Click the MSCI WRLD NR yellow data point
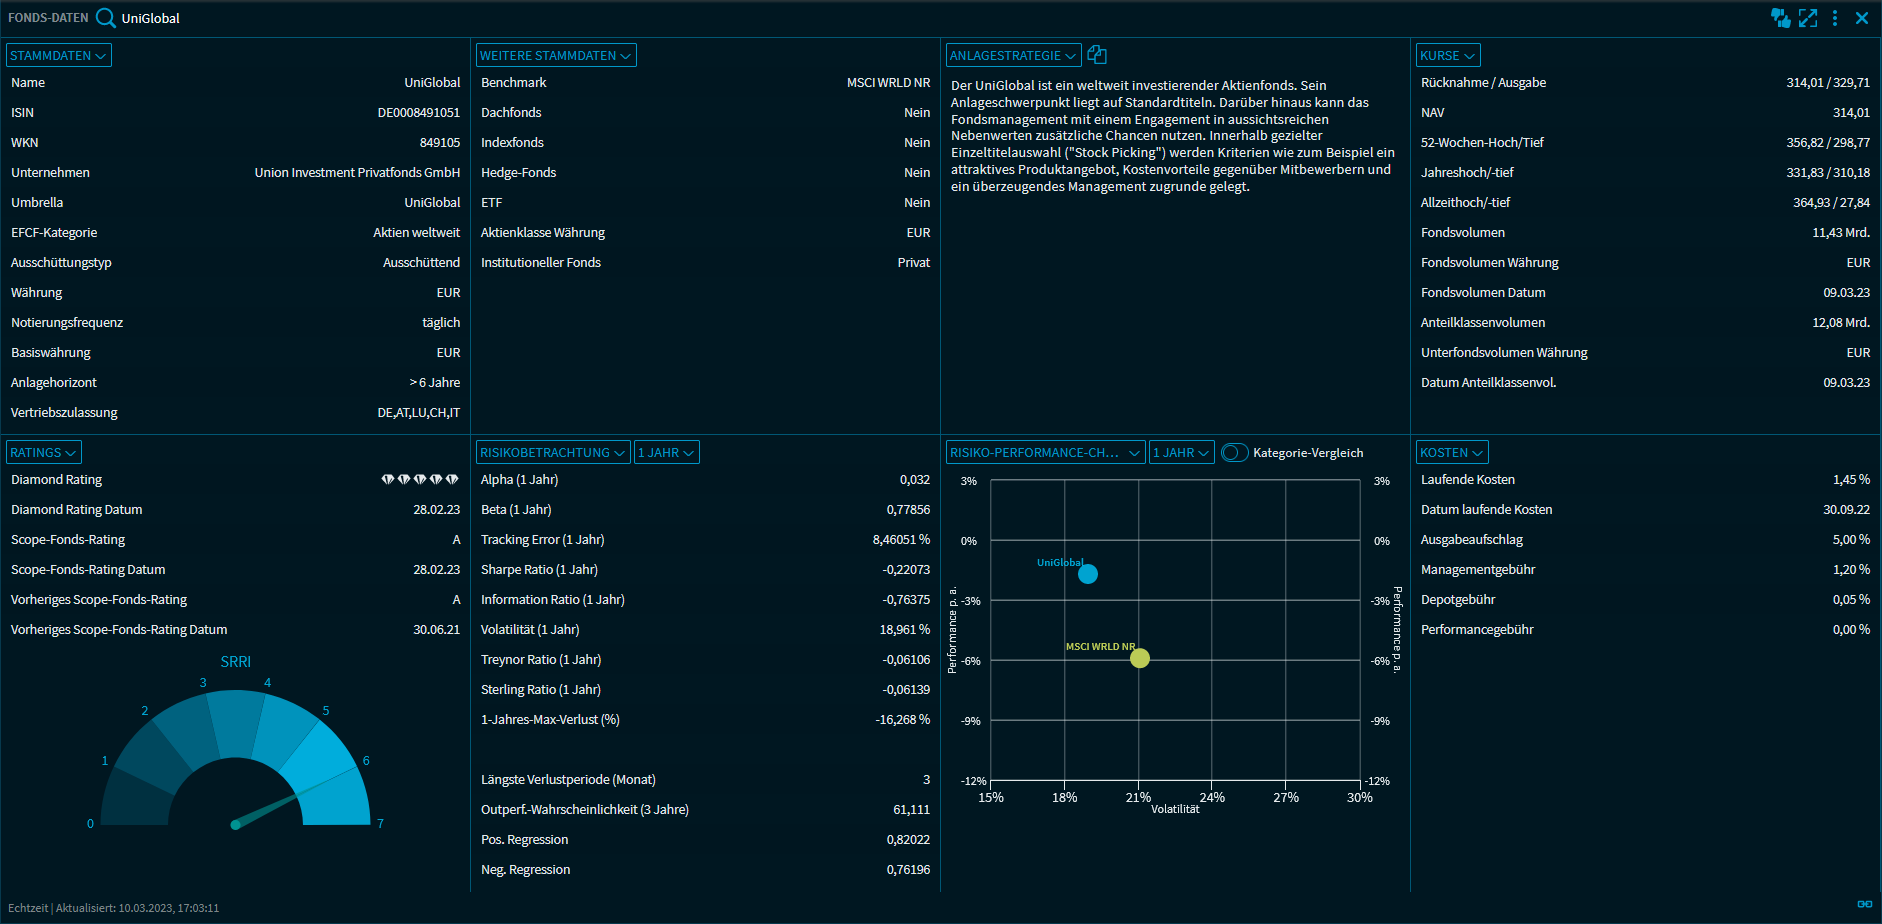The image size is (1882, 924). tap(1140, 658)
